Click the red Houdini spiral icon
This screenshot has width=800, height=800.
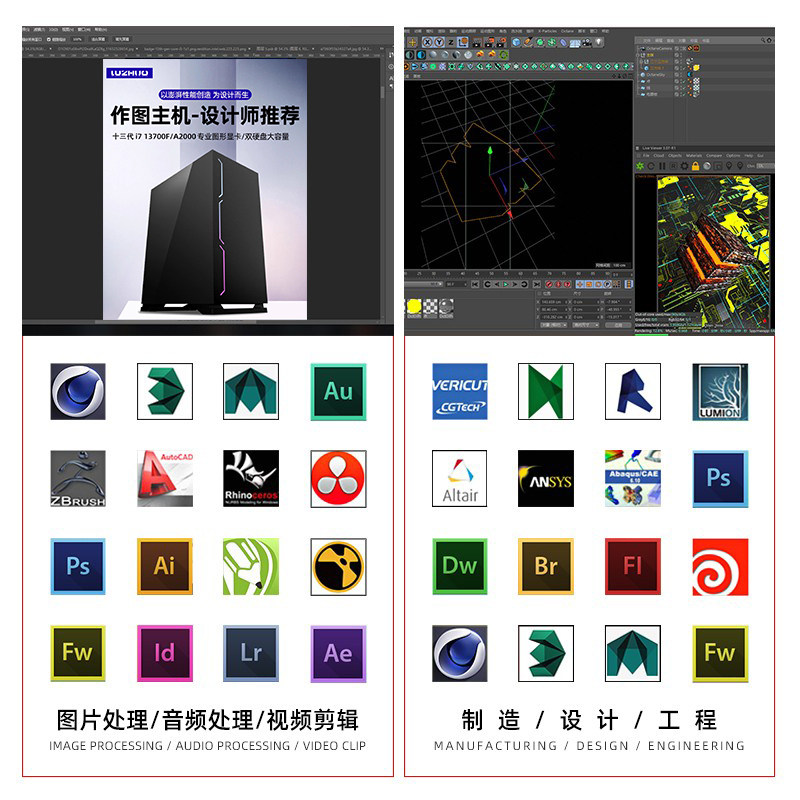720,566
